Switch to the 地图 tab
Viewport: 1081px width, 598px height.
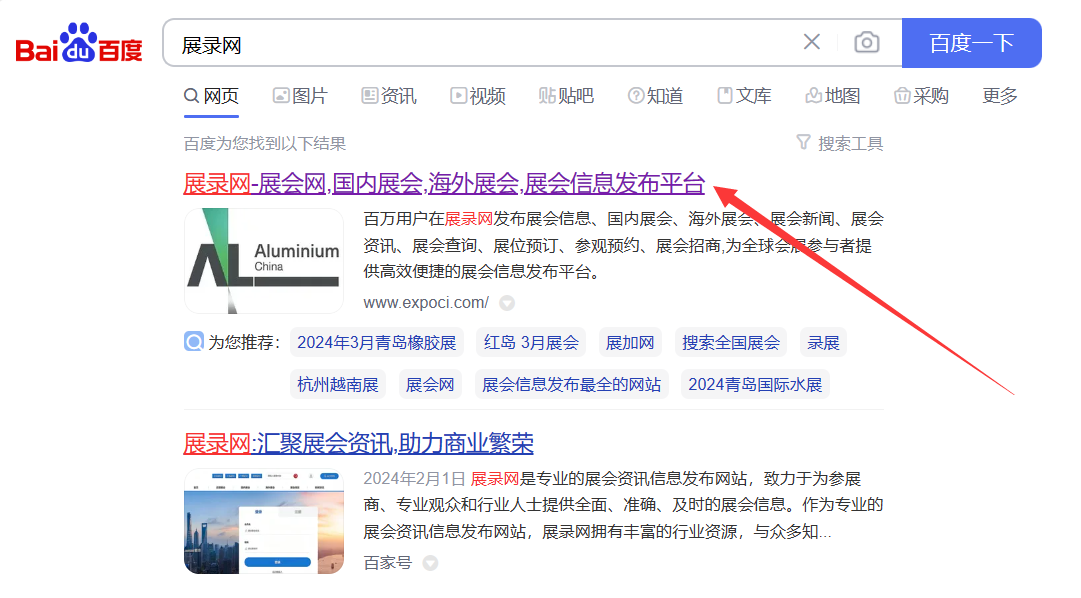[833, 96]
